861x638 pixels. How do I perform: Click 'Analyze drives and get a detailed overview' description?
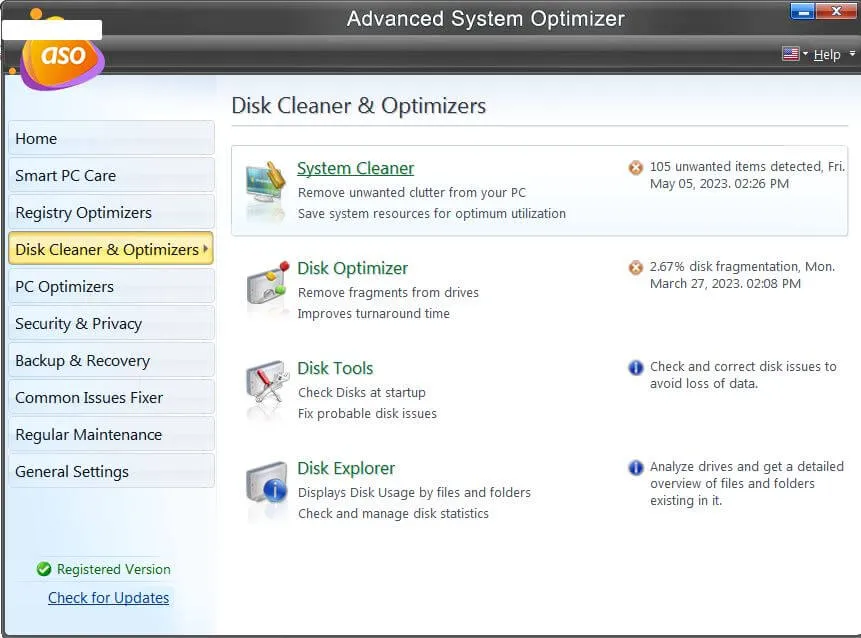tap(746, 483)
